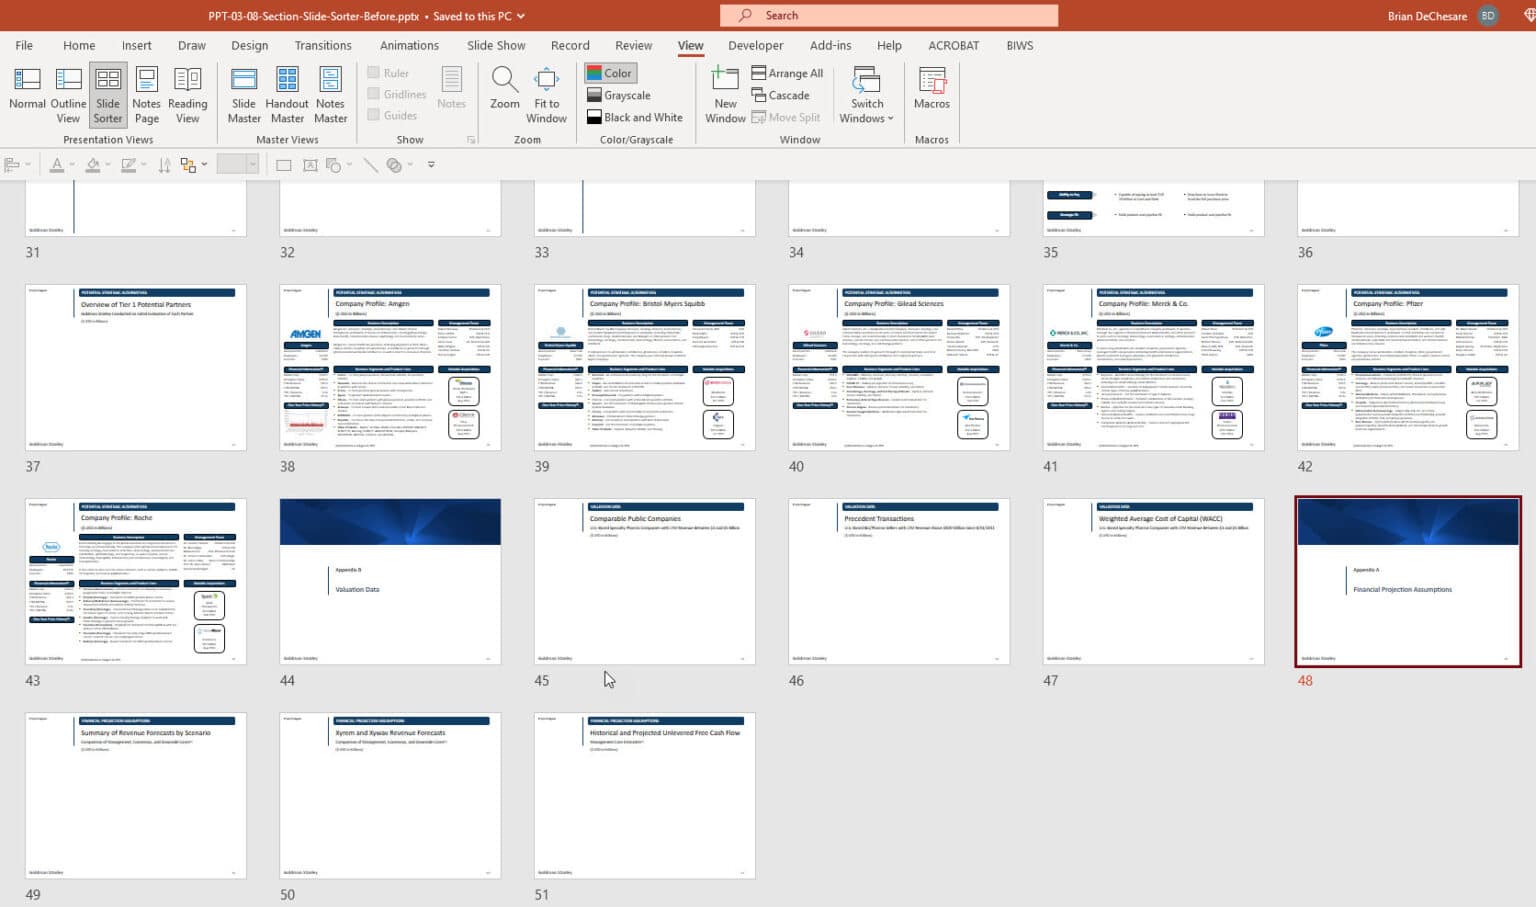Click Cascade windows
Screen dimensions: 1536x907
(782, 95)
